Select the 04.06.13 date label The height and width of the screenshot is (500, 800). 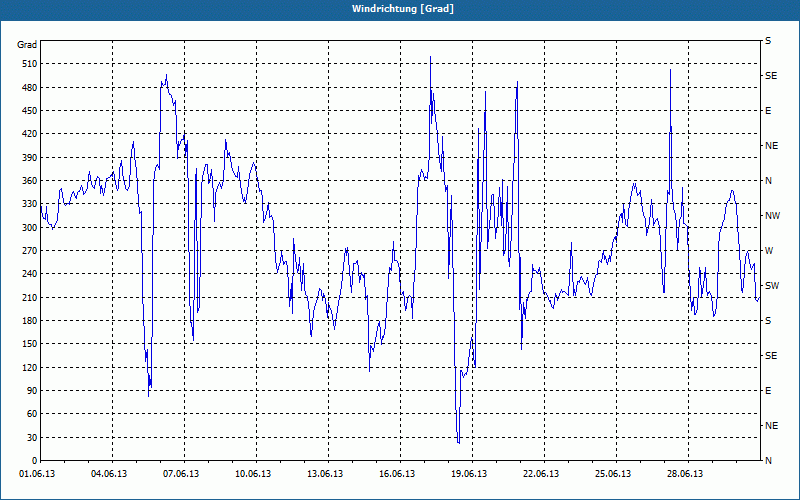[109, 474]
